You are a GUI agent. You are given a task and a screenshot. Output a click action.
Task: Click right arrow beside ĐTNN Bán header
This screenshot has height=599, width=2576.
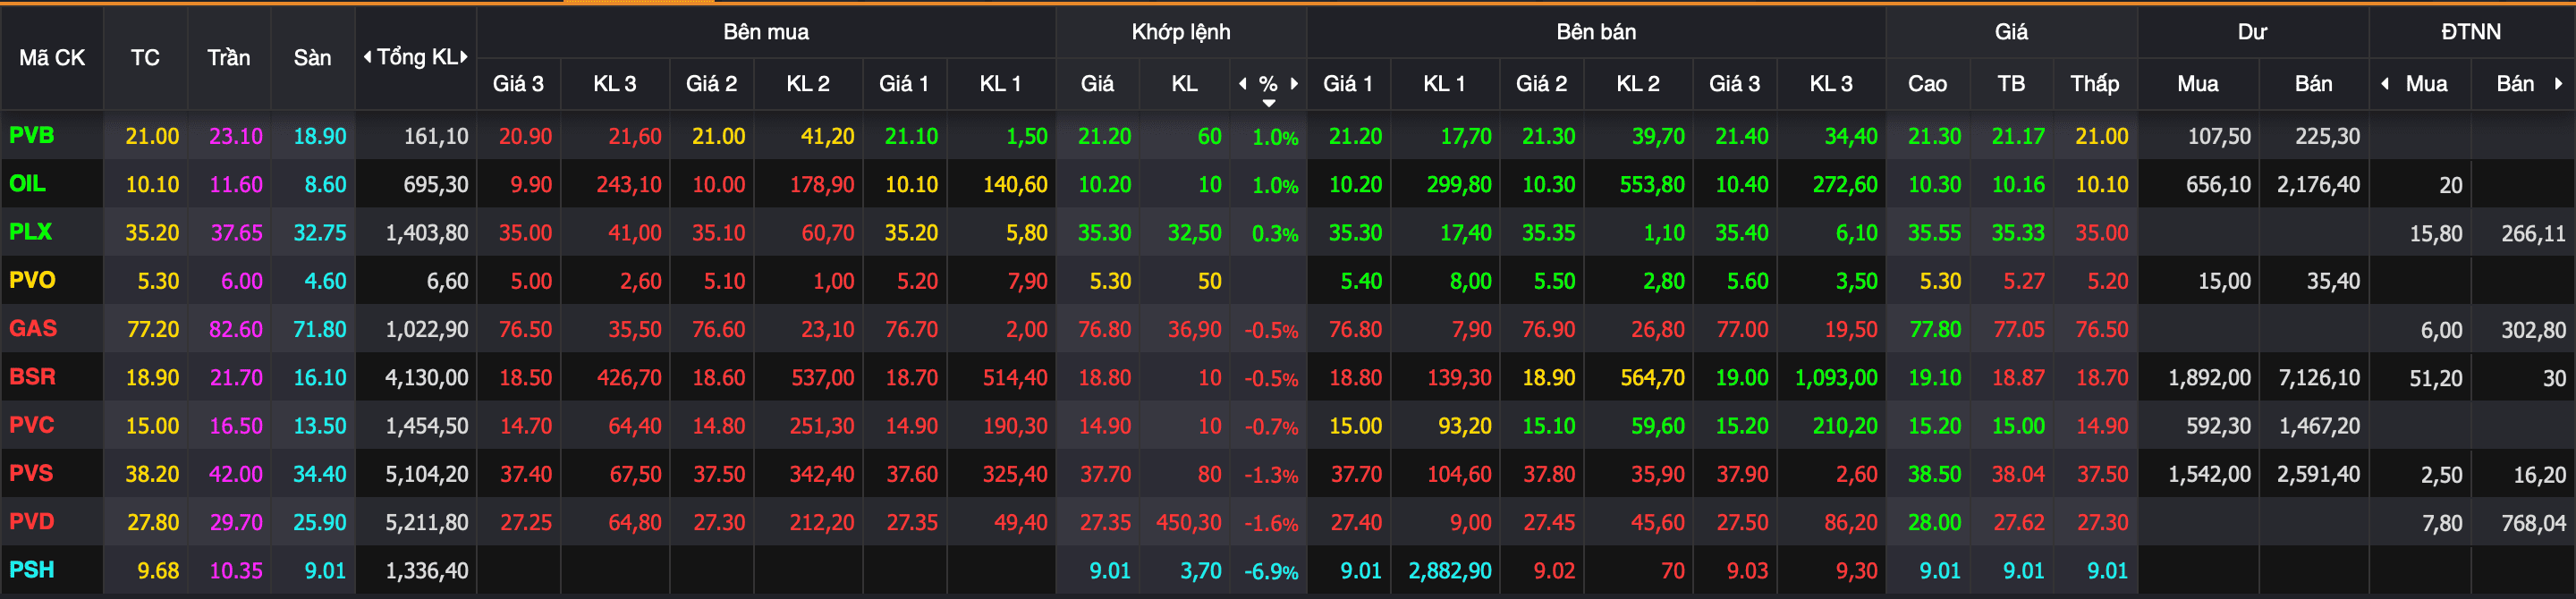coord(2558,84)
